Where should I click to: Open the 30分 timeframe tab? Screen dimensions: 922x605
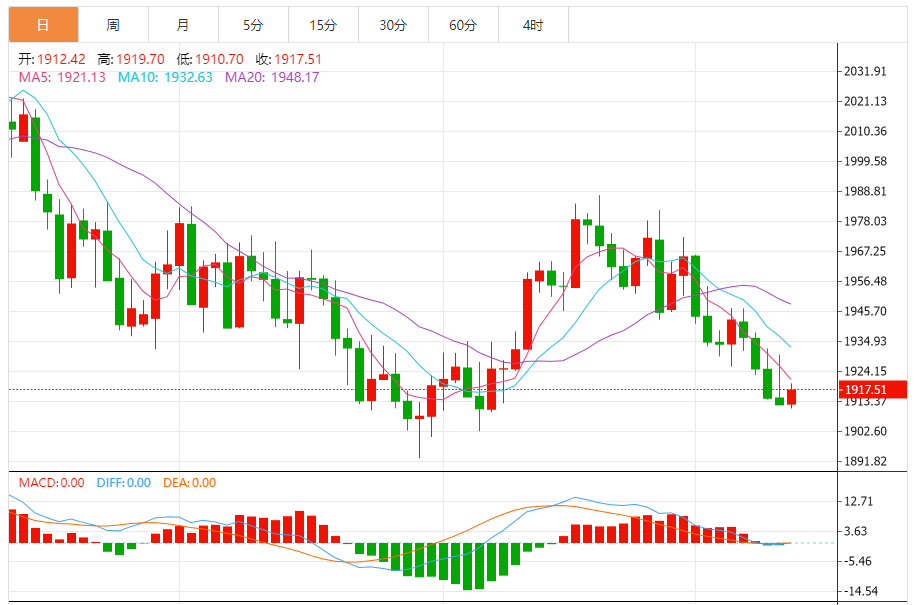[x=393, y=25]
